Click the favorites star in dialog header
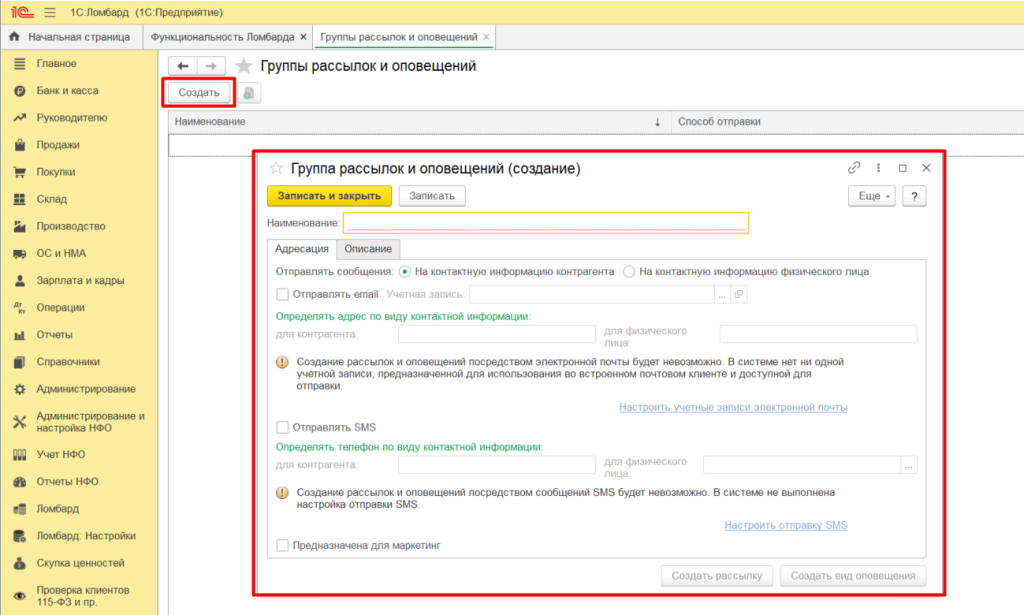1024x615 pixels. 276,169
